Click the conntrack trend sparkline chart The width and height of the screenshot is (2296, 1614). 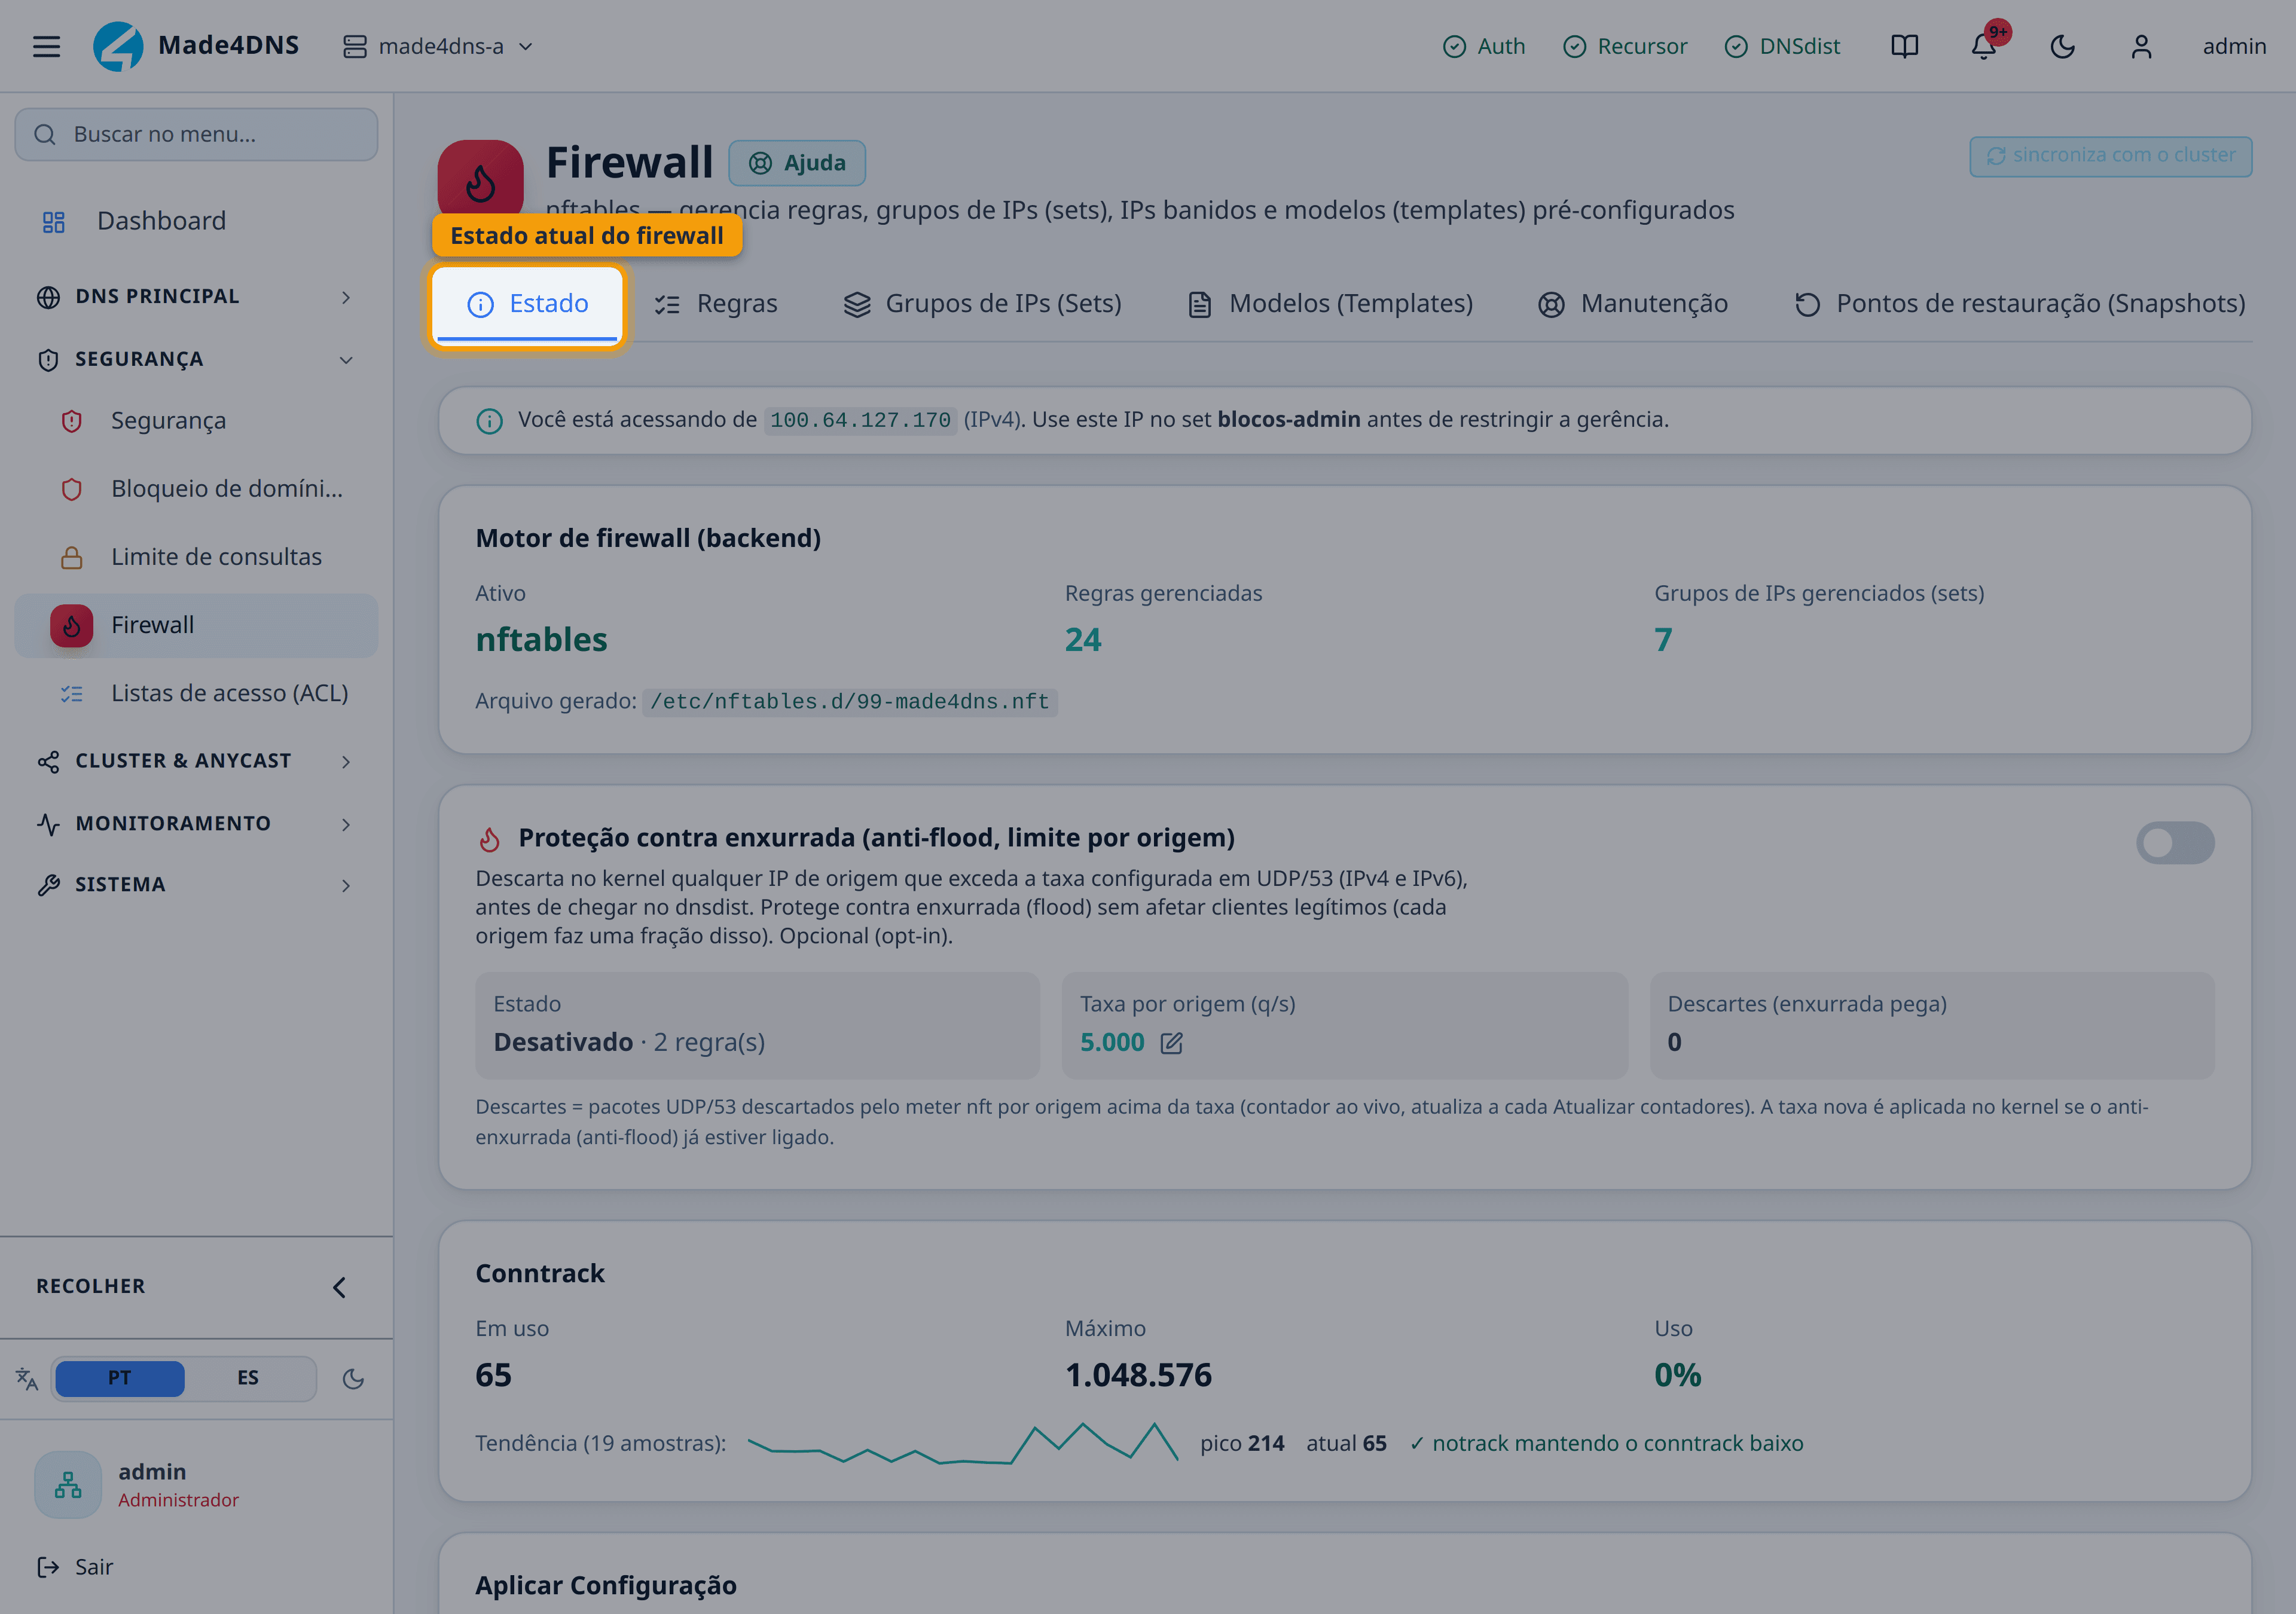[962, 1443]
